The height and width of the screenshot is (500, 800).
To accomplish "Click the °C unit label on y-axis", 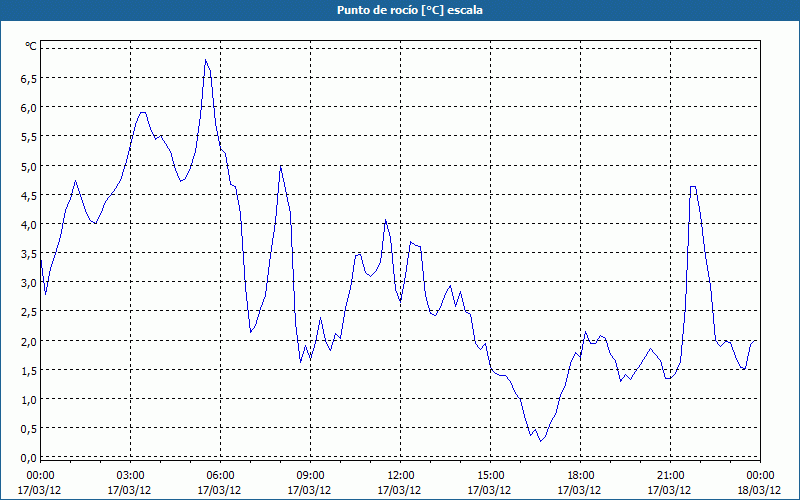I will click(x=31, y=46).
